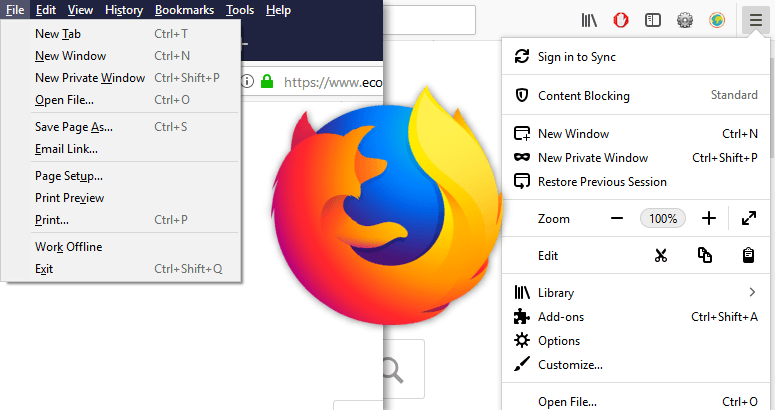Expand the Library submenu arrow
775x410 pixels.
[752, 293]
